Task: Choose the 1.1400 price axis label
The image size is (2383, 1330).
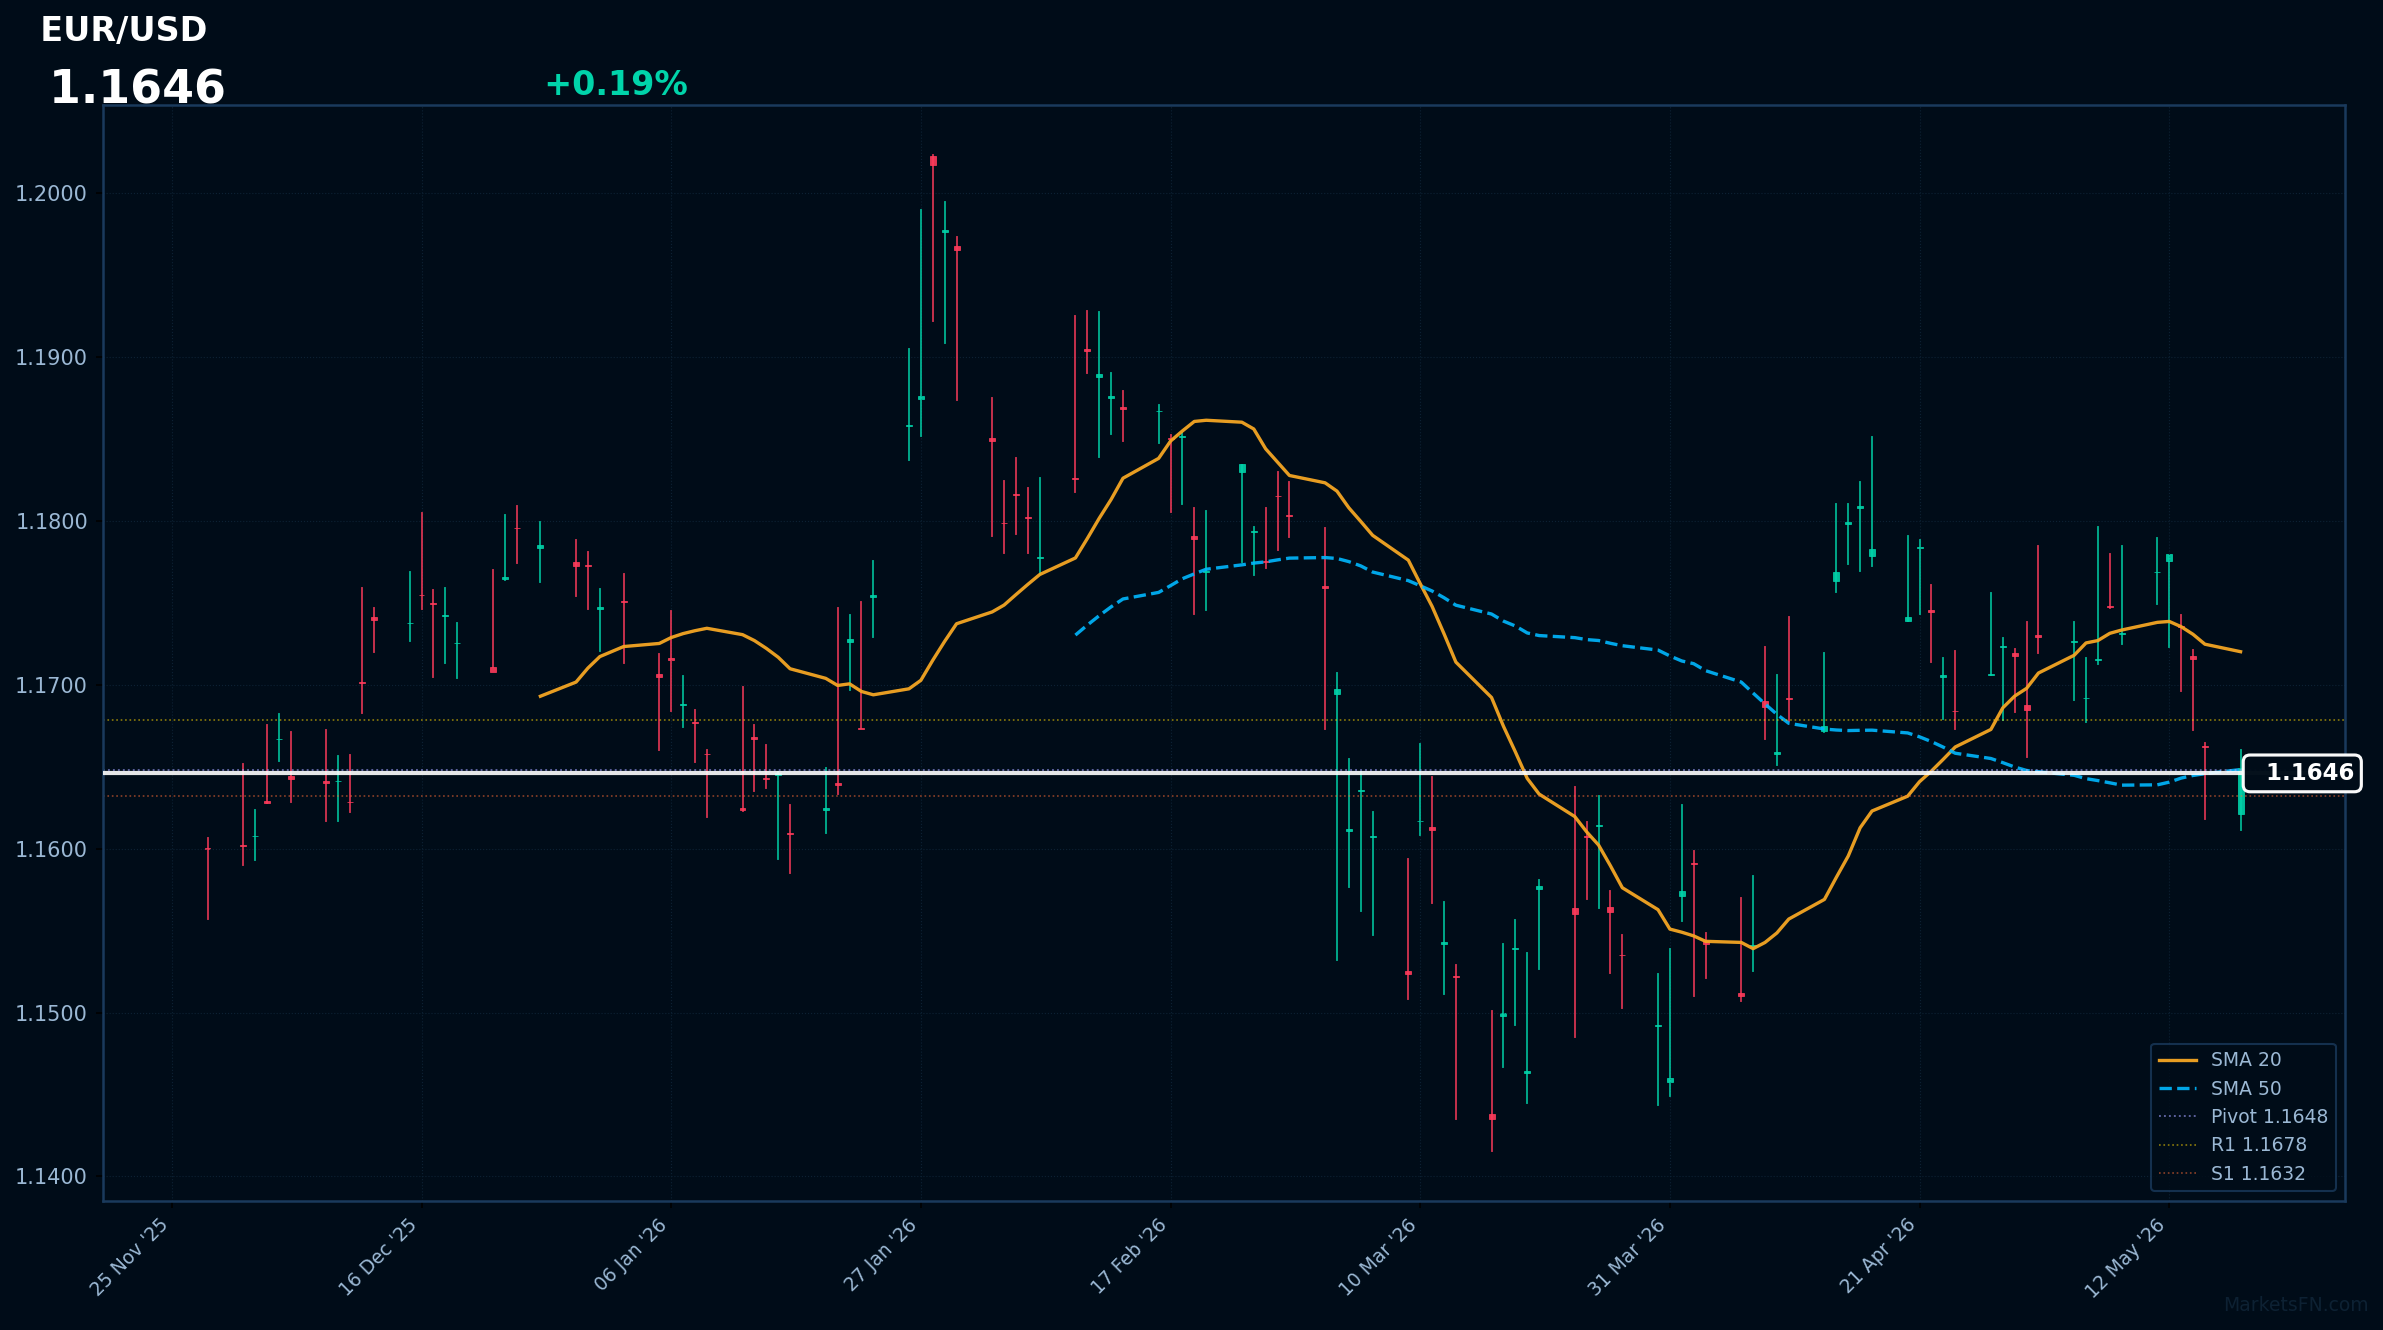Action: coord(51,1177)
